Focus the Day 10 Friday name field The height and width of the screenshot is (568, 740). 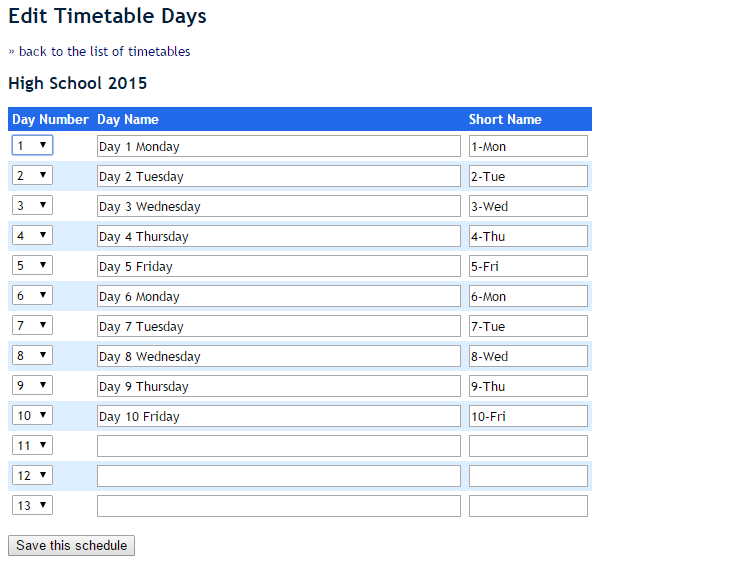click(x=278, y=416)
